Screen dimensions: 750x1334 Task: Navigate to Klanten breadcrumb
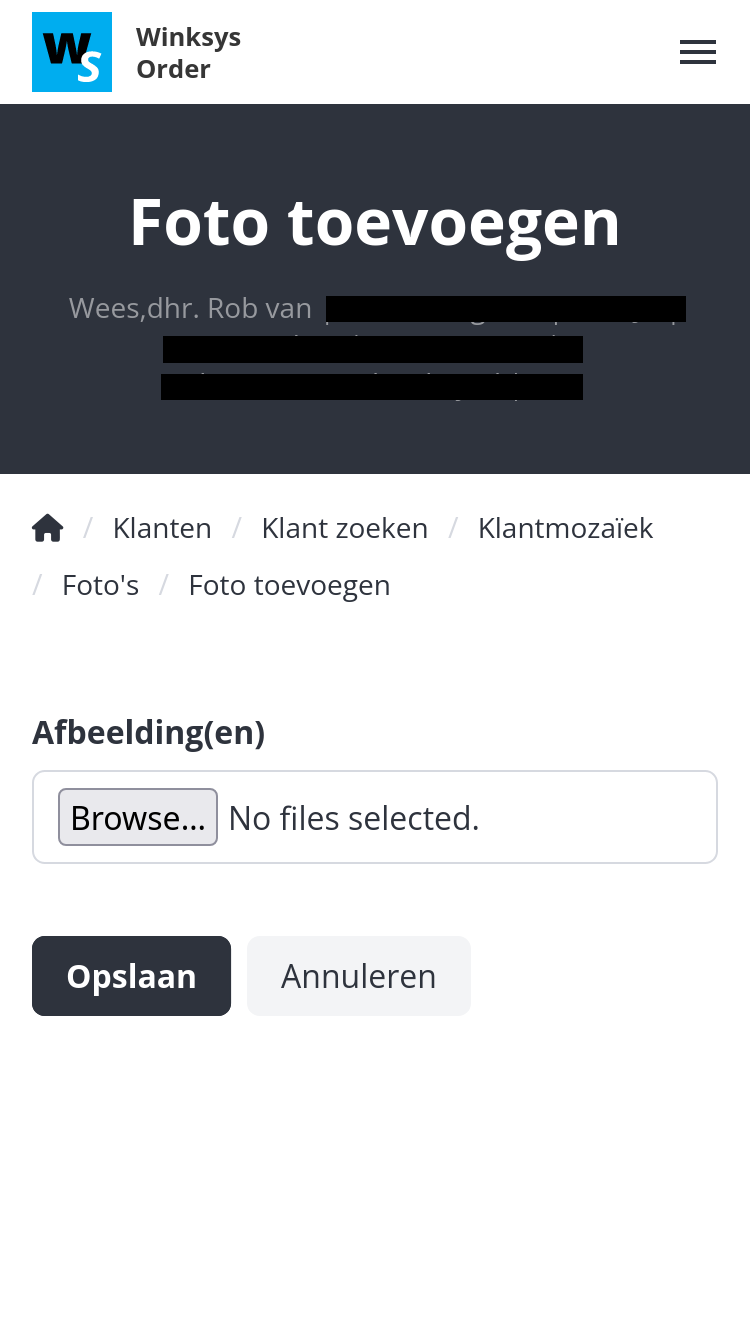[162, 528]
